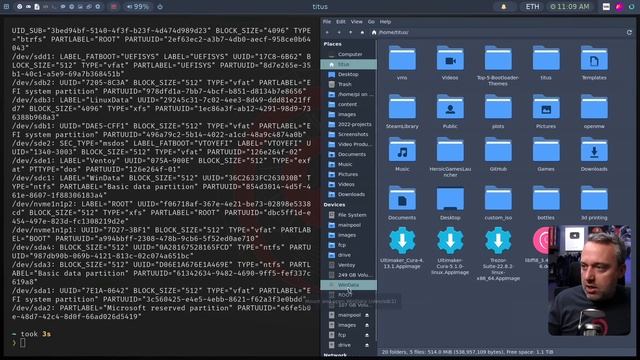Click the 11:09 AM clock
This screenshot has width=640, height=360.
[569, 7]
